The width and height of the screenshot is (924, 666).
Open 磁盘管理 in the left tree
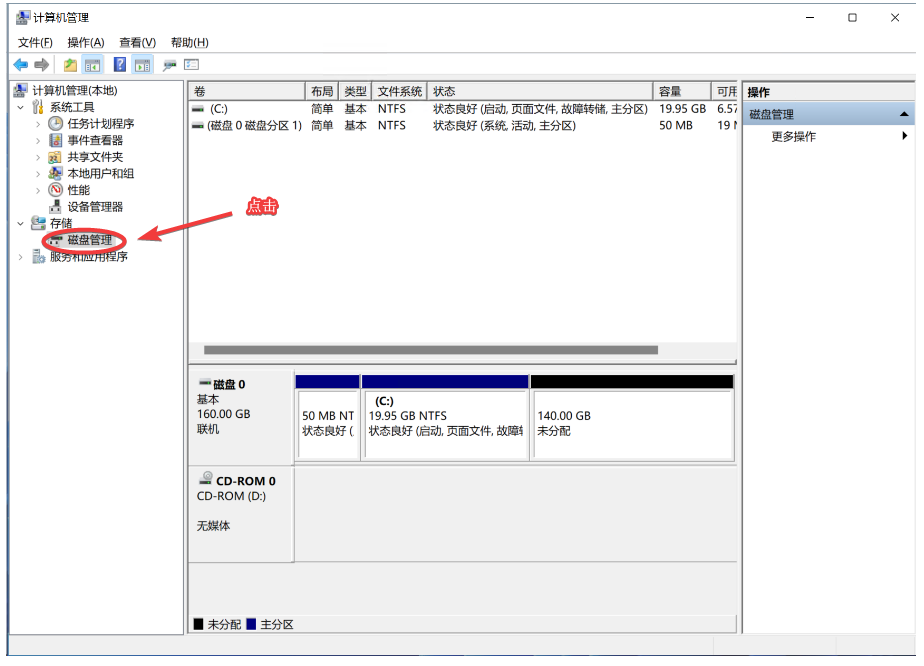pyautogui.click(x=89, y=240)
